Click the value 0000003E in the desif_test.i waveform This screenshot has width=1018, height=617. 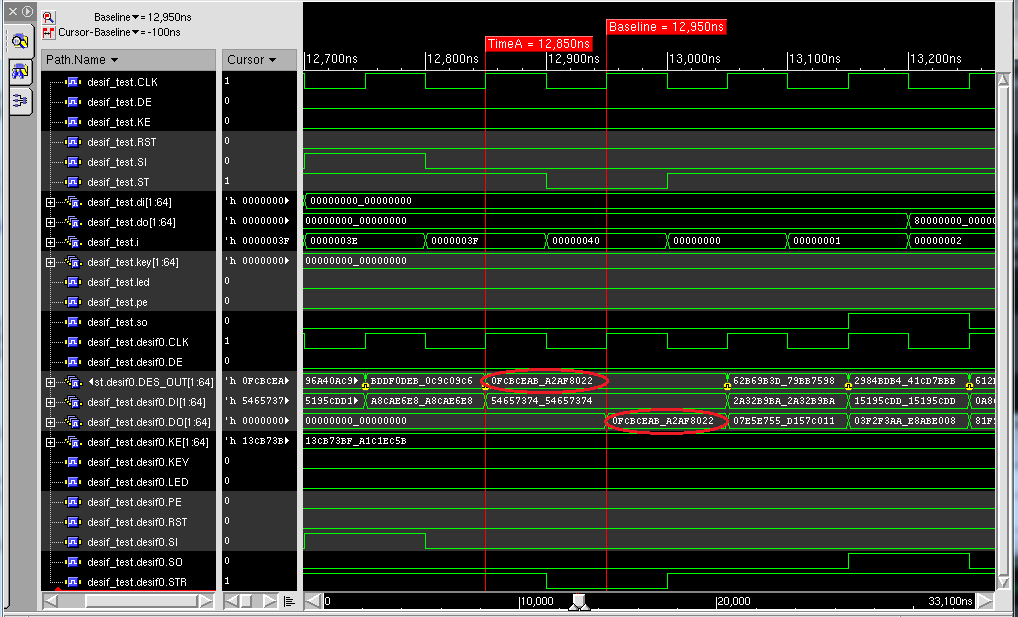(x=334, y=241)
